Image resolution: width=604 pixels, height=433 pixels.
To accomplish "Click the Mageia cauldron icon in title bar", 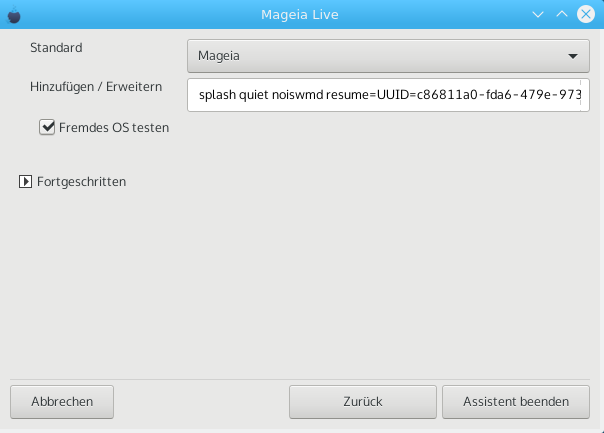I will point(14,15).
